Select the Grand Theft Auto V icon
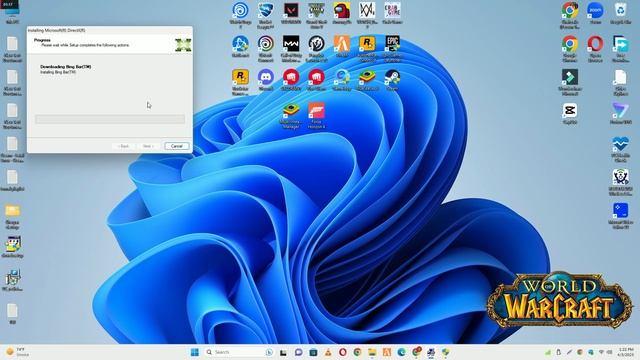Viewport: 640px width, 360px height. (x=316, y=13)
